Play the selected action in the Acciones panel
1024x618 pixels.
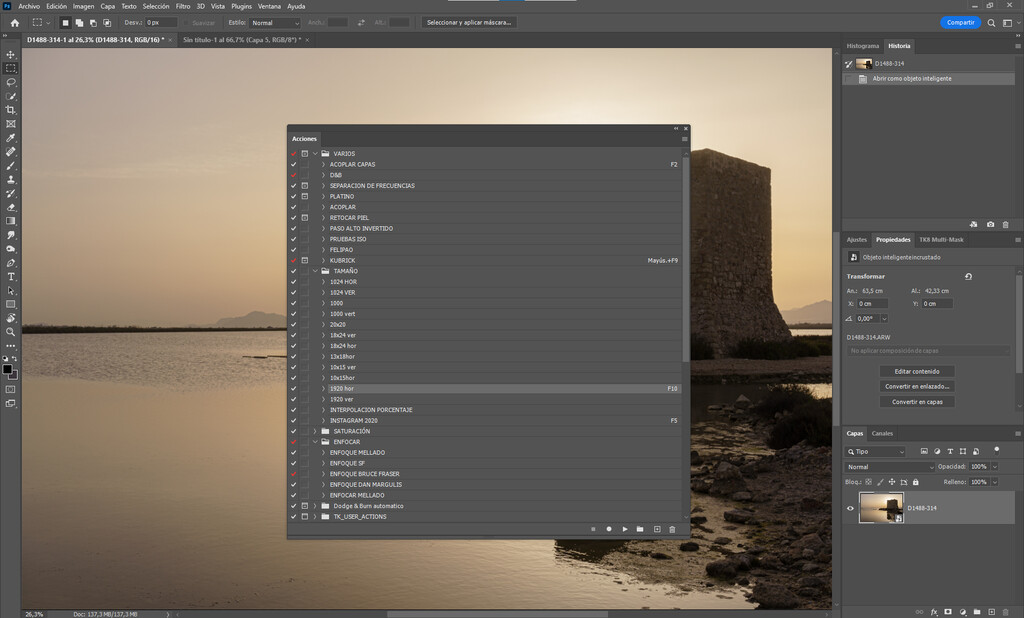pyautogui.click(x=625, y=528)
